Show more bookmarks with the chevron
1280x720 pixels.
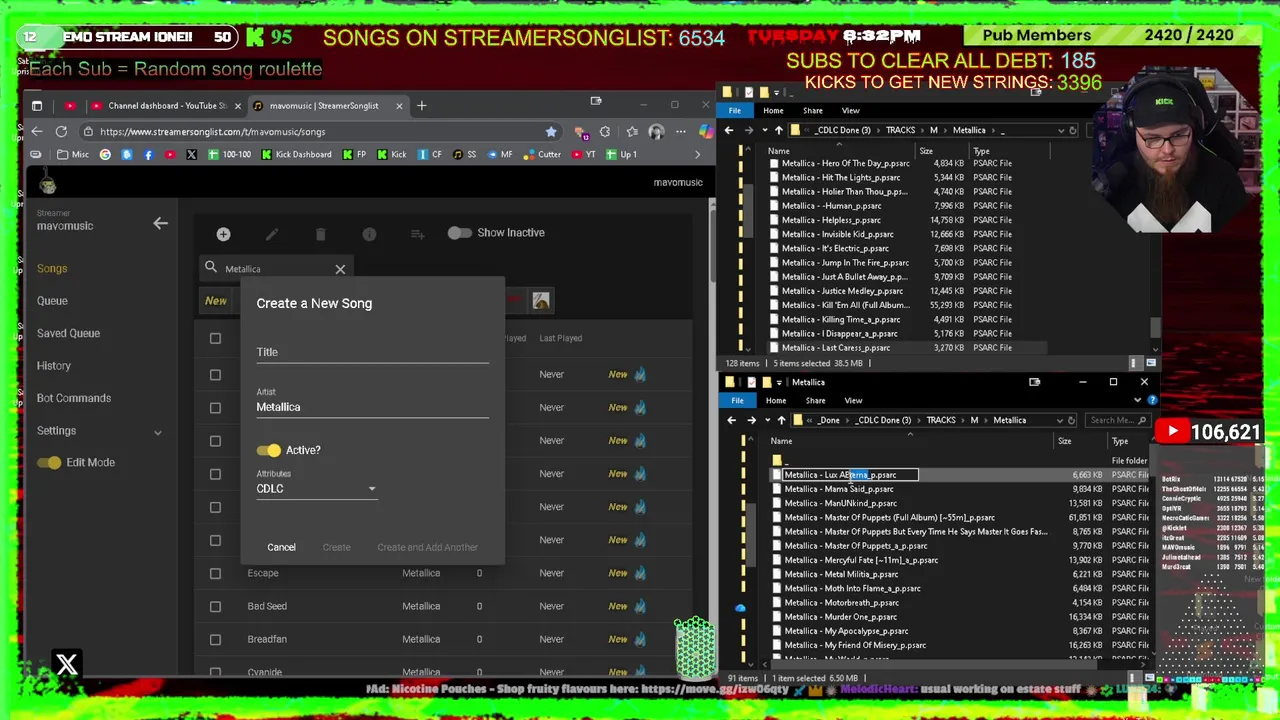click(697, 154)
